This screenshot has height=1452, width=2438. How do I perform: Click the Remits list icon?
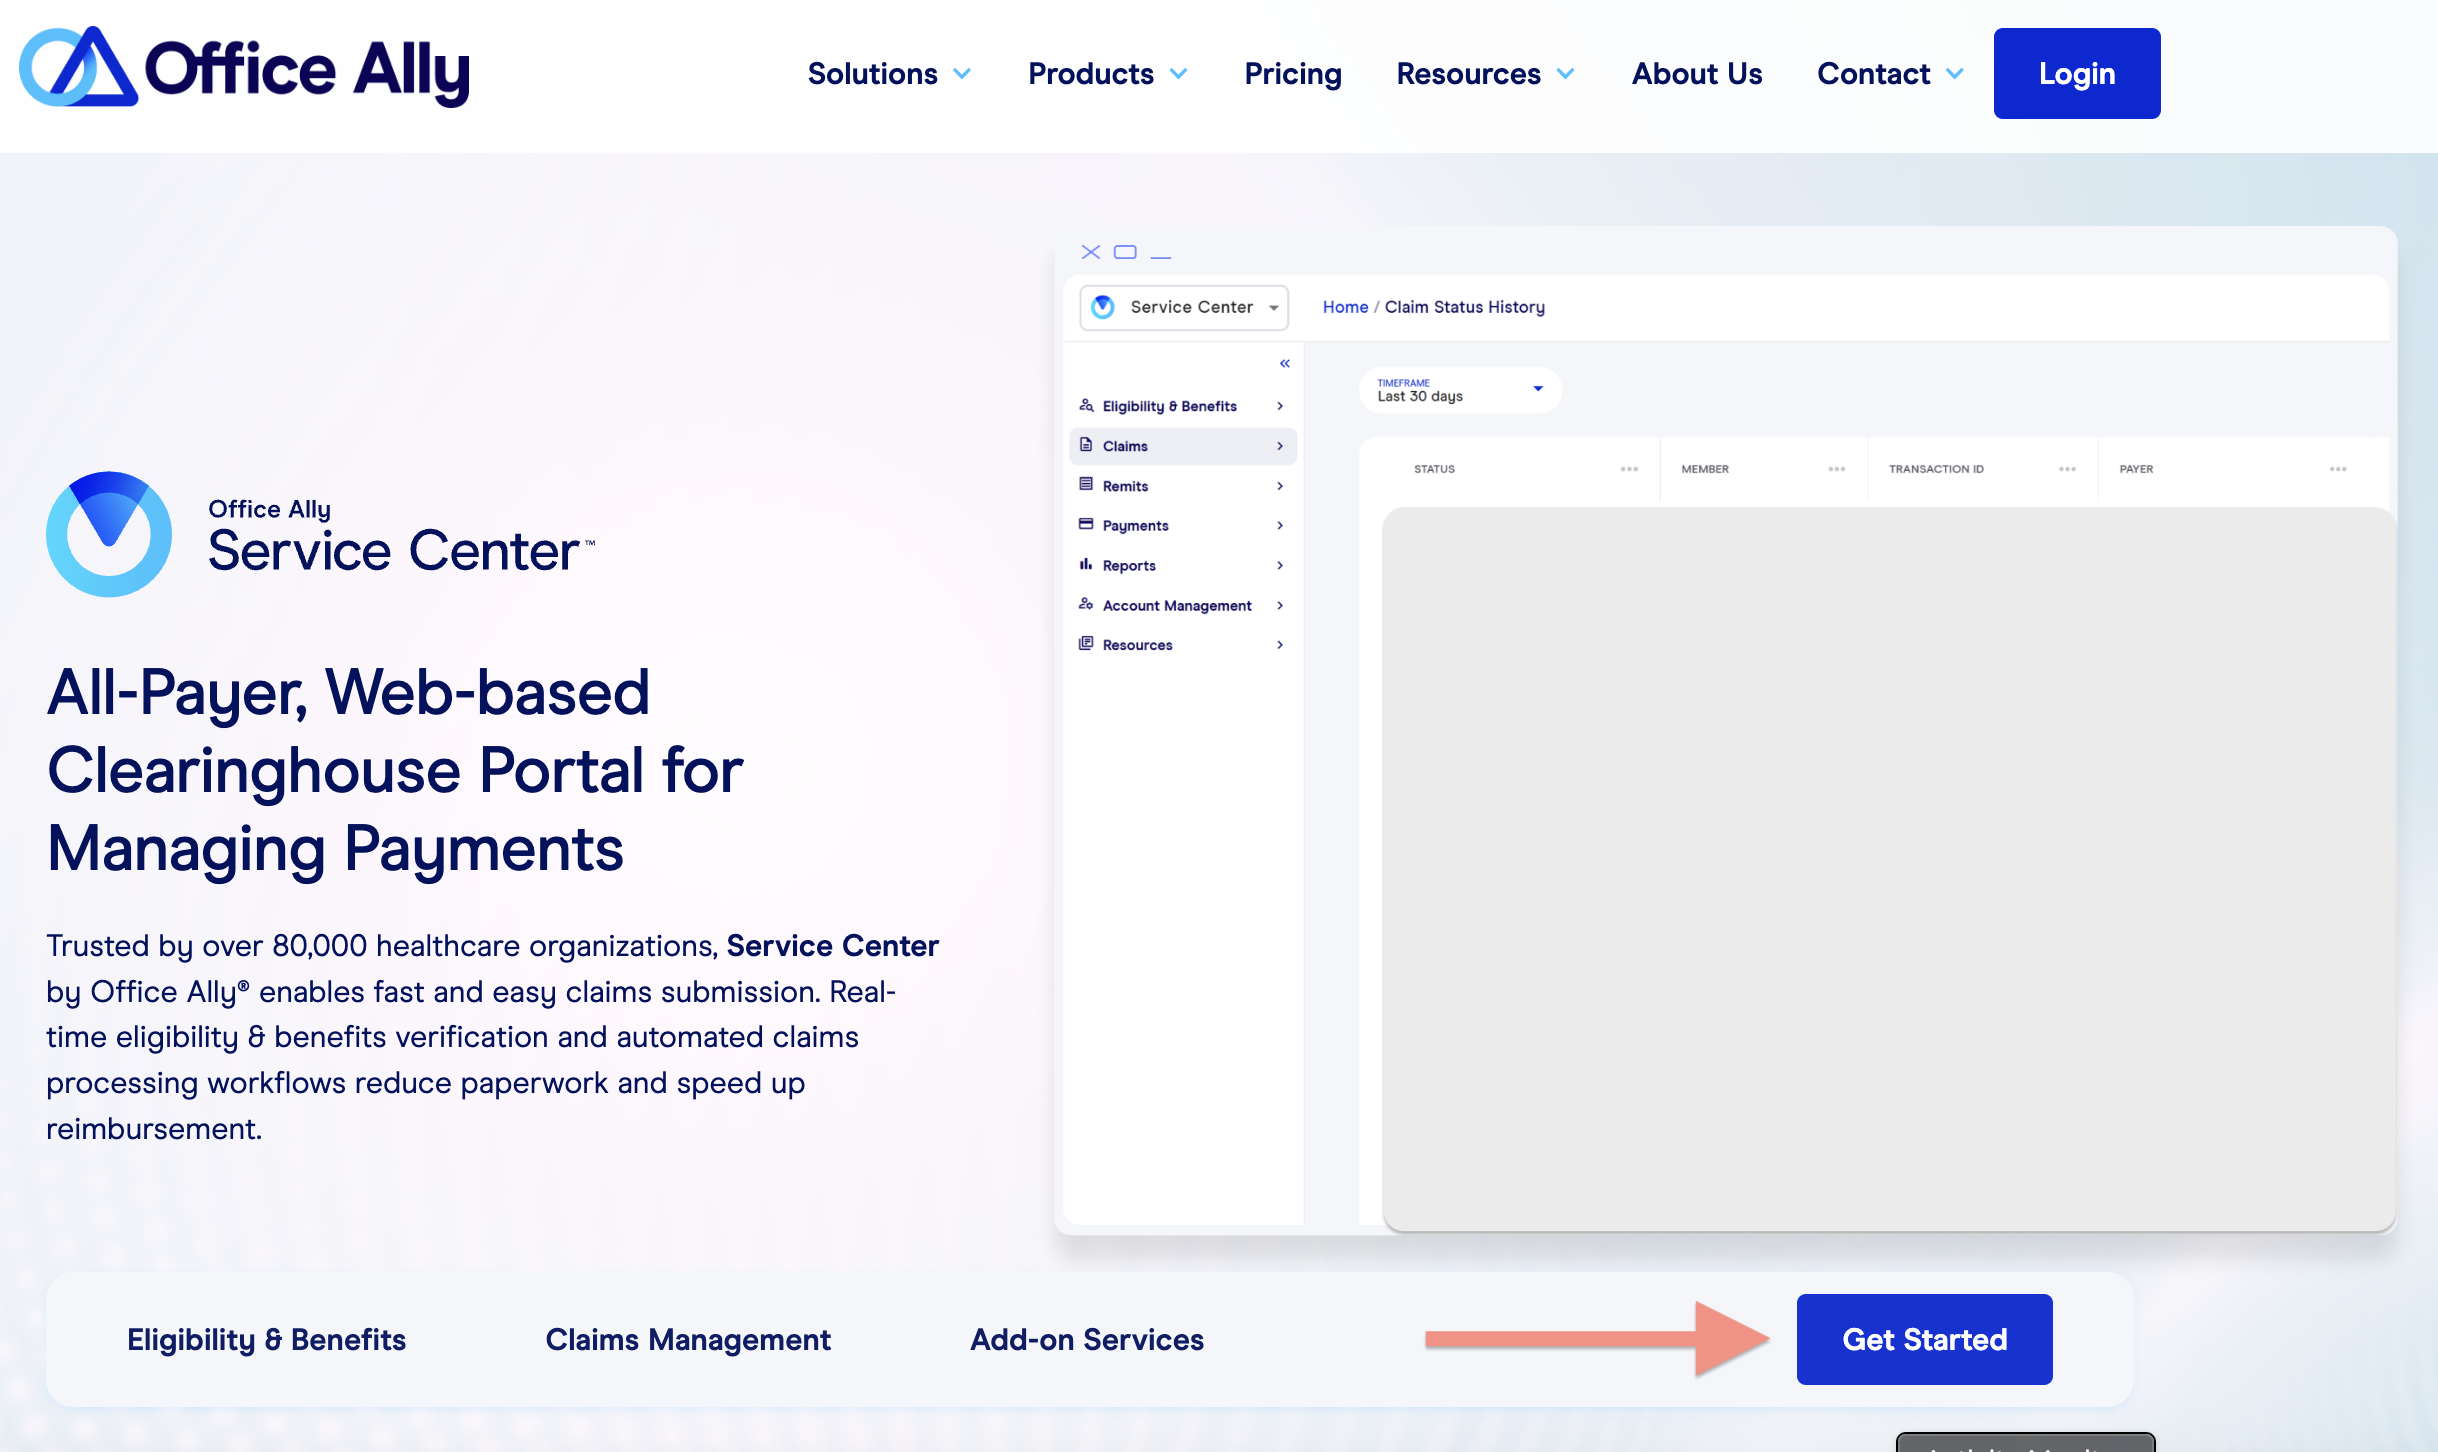pos(1086,485)
